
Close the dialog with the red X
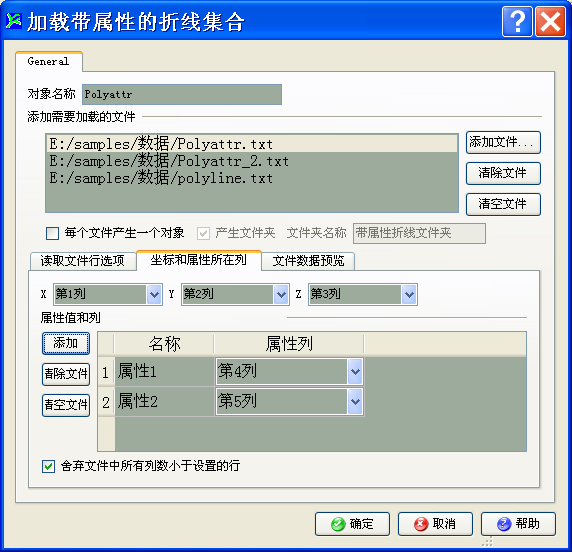tap(550, 22)
